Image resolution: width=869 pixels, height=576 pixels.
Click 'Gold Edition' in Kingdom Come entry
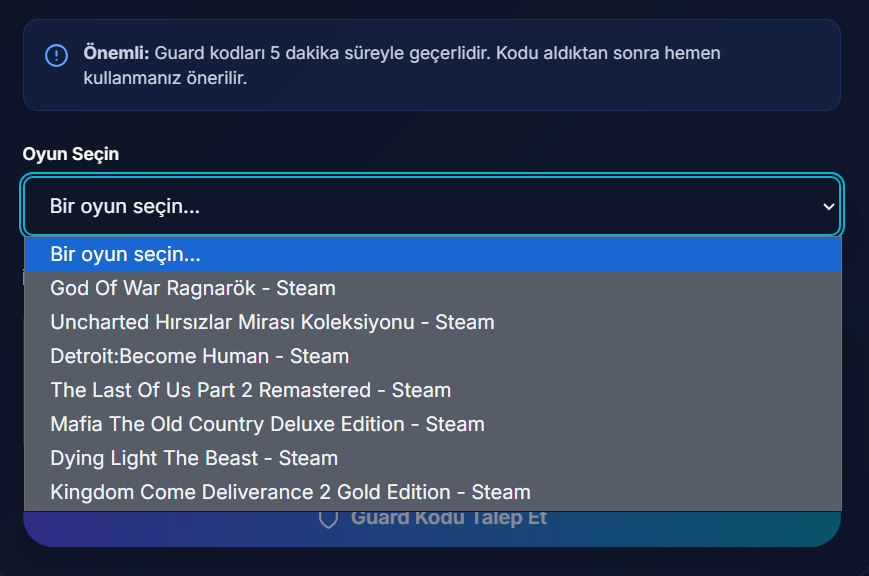pos(393,492)
